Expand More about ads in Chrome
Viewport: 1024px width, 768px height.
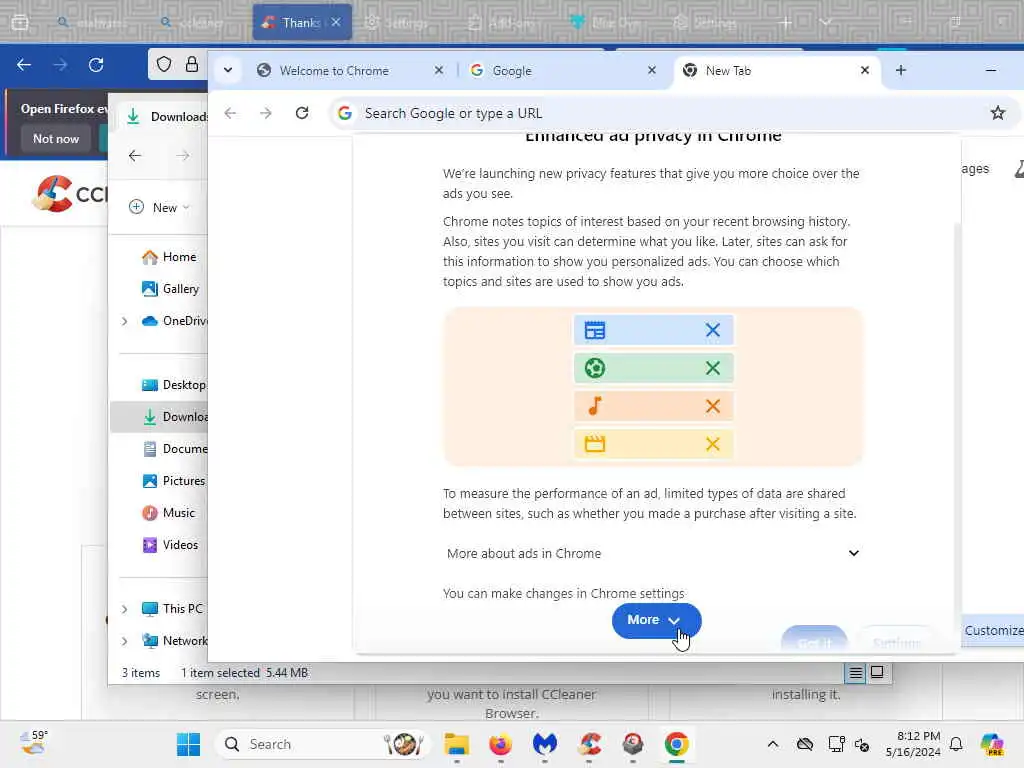[652, 553]
